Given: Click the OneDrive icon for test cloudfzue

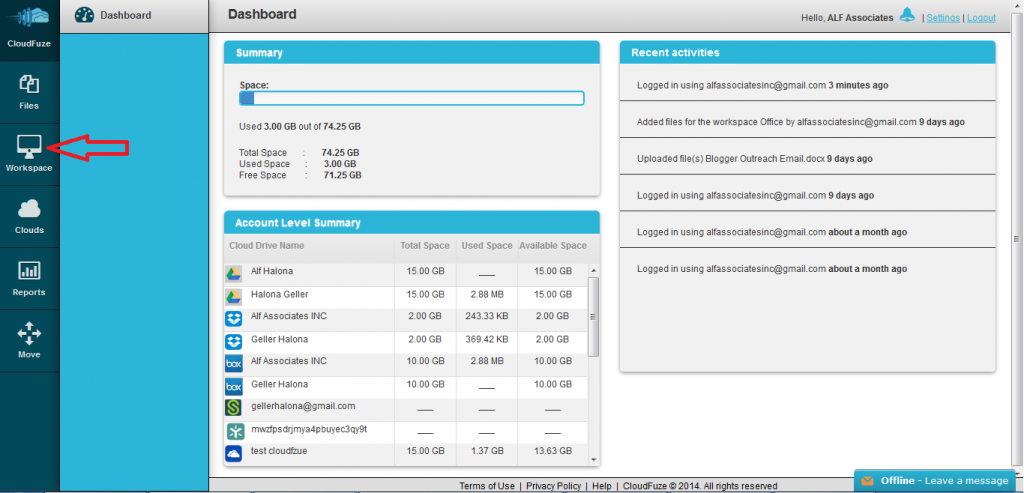Looking at the screenshot, I should (234, 454).
